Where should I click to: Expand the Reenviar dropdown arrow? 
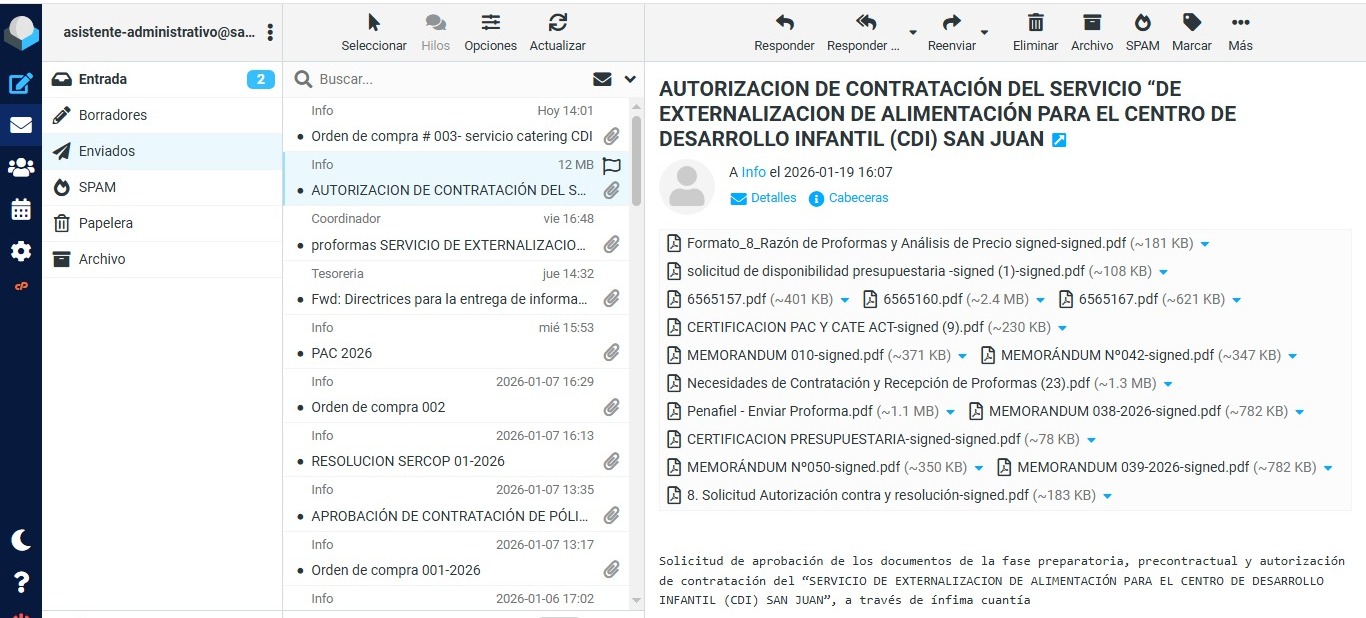click(984, 31)
